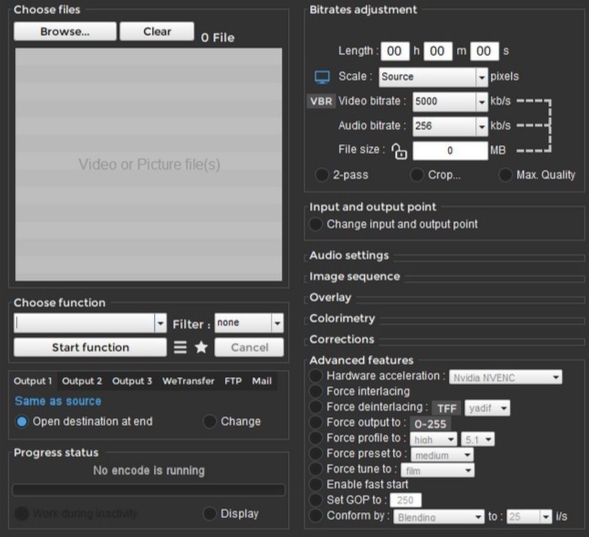Click the Length minutes field
This screenshot has width=589, height=537.
pyautogui.click(x=438, y=51)
